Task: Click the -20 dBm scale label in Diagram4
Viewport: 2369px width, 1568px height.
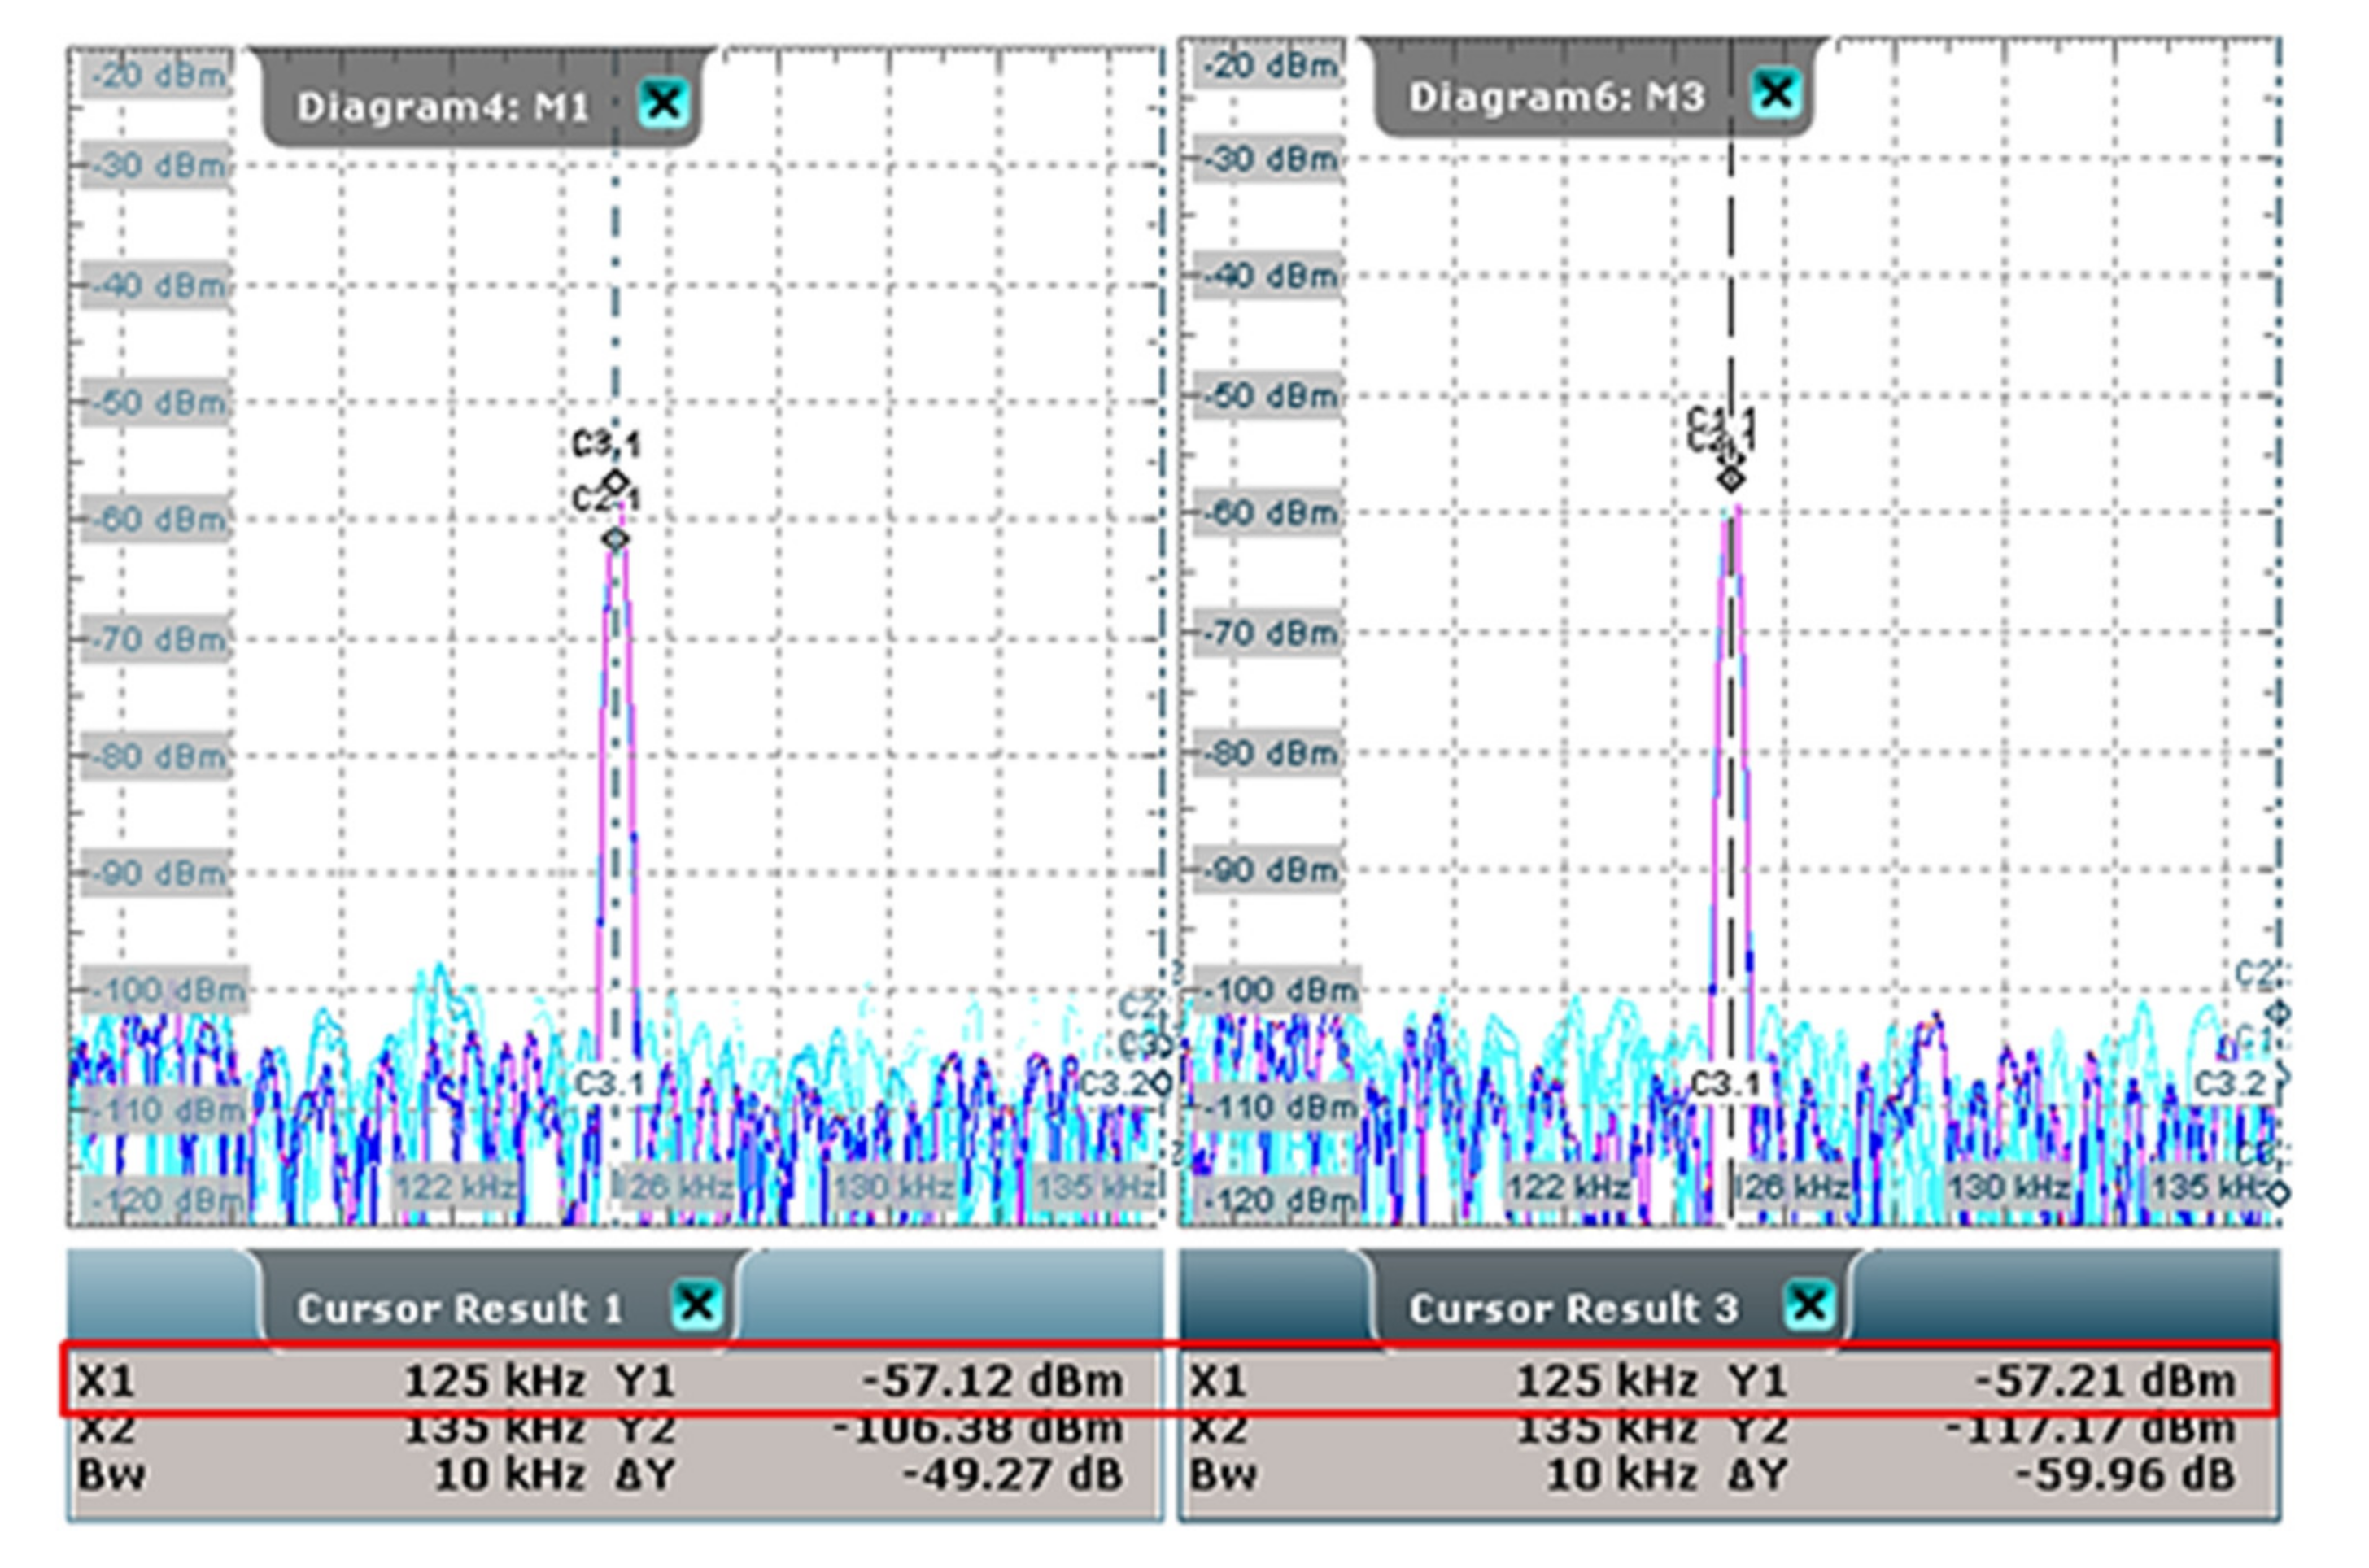Action: pos(158,75)
